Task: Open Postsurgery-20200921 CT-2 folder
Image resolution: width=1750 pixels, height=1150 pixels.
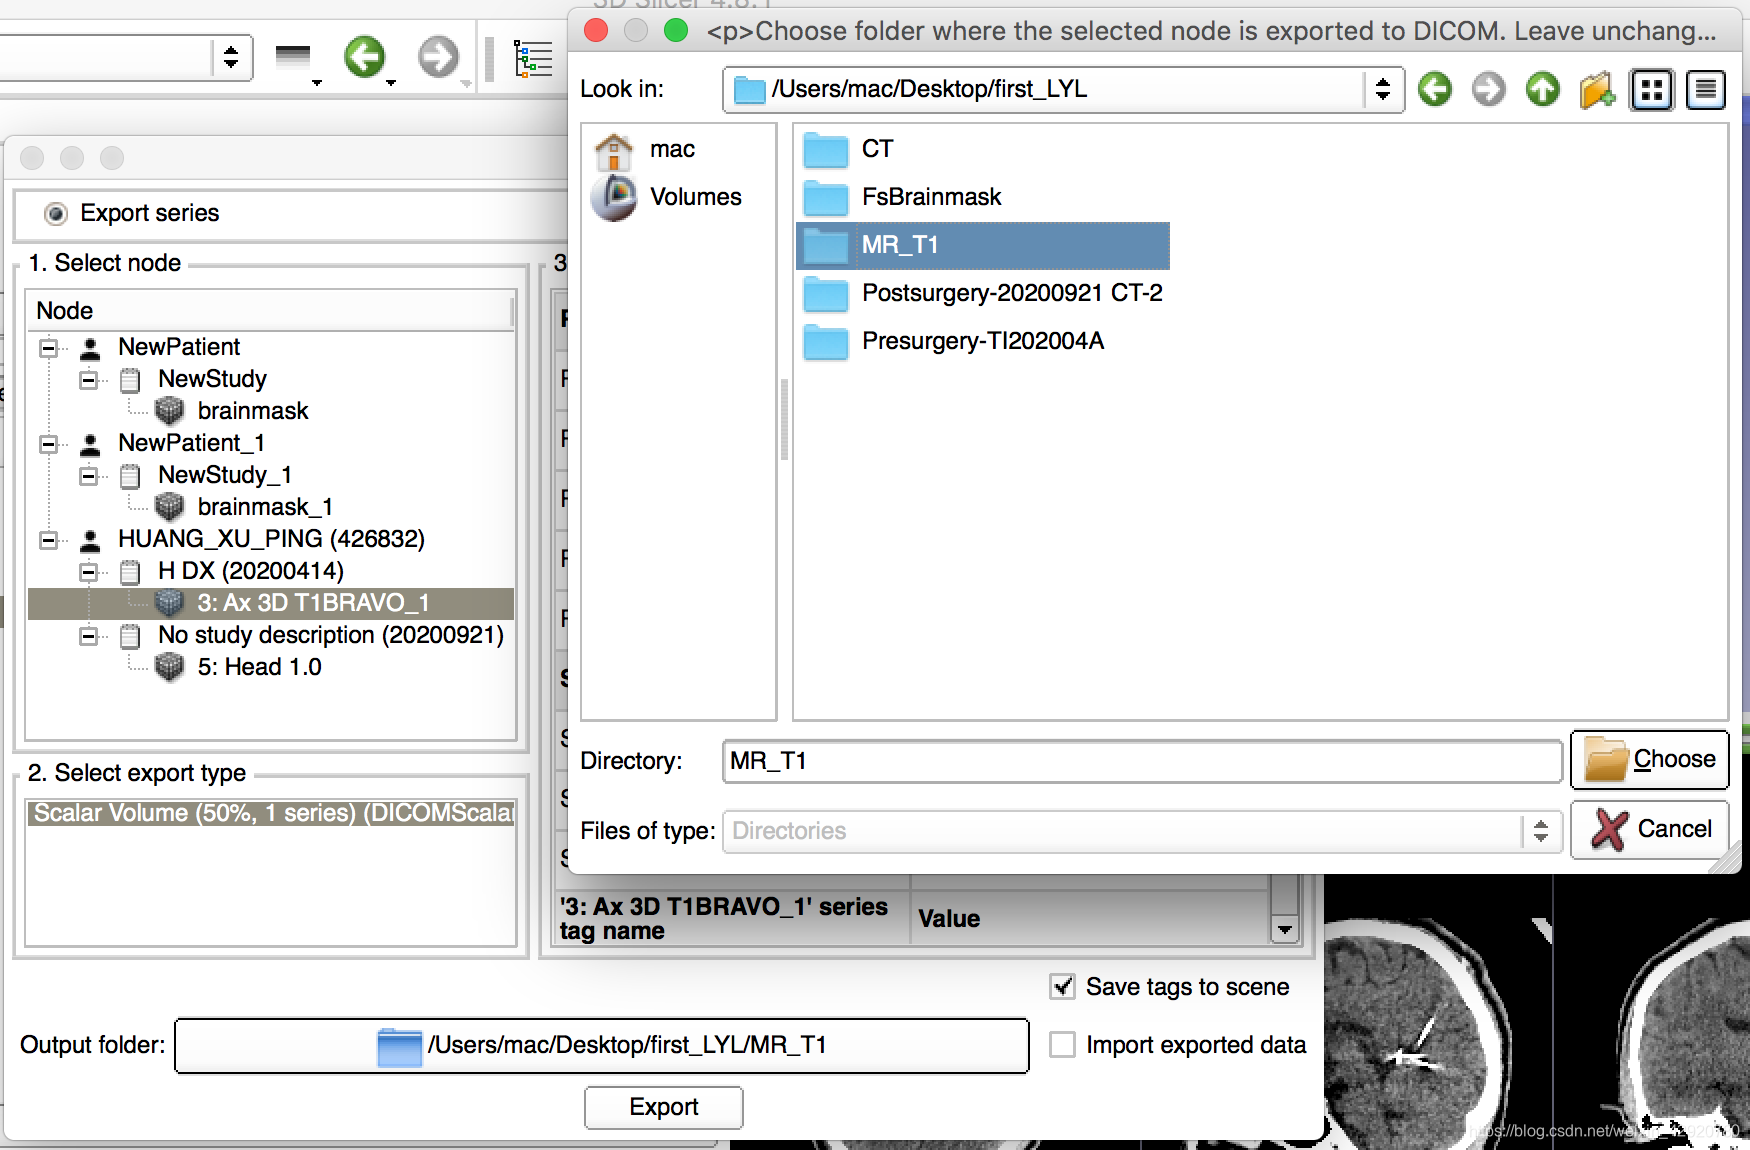Action: [983, 293]
